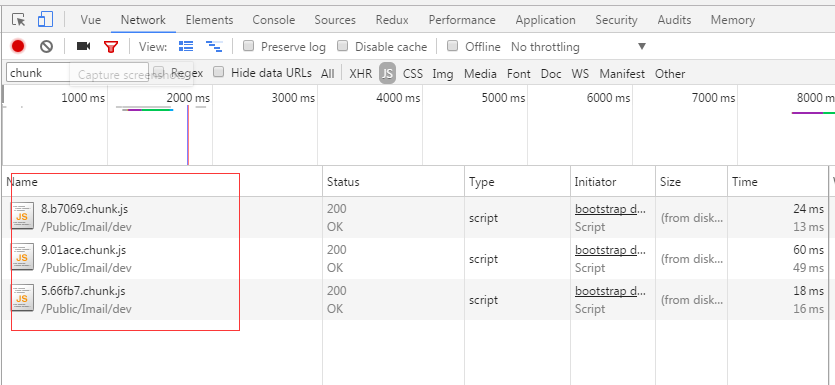Enable the Preserve log checkbox
This screenshot has width=835, height=385.
coord(248,46)
